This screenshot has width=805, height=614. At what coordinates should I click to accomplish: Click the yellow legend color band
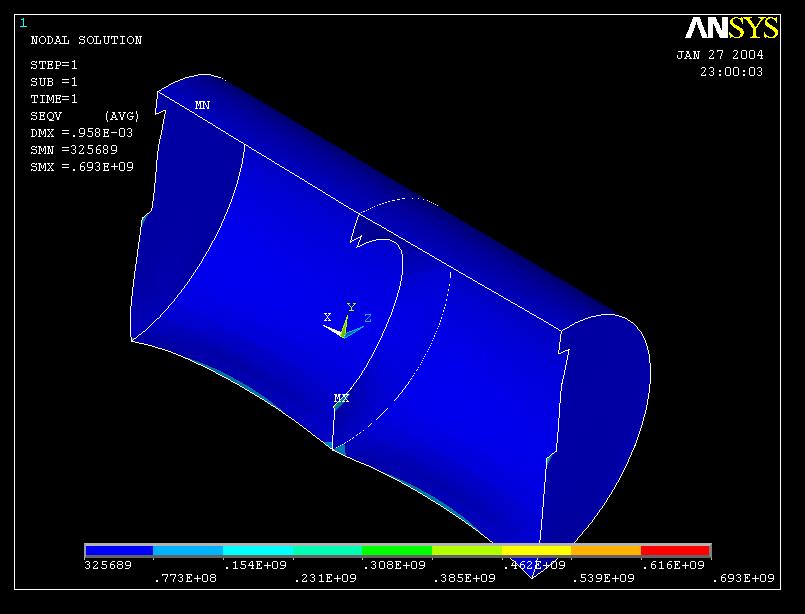click(x=536, y=550)
